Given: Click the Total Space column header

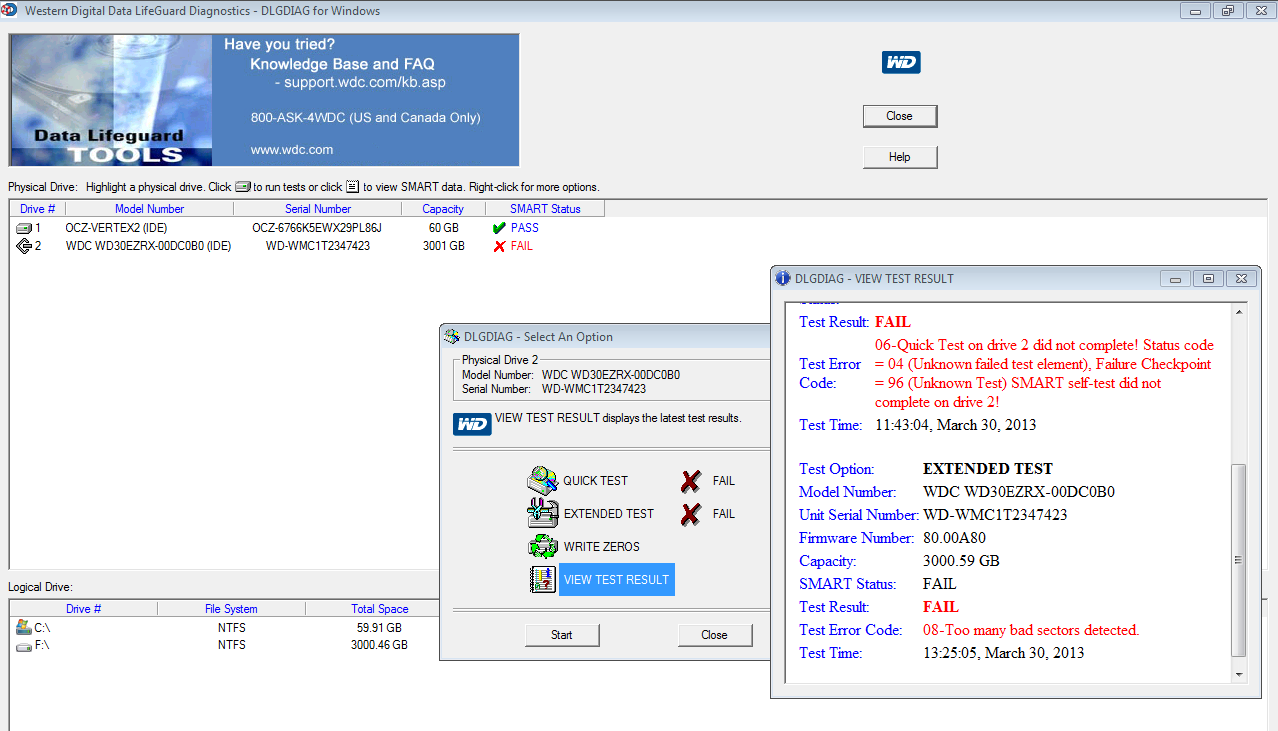Looking at the screenshot, I should click(380, 609).
